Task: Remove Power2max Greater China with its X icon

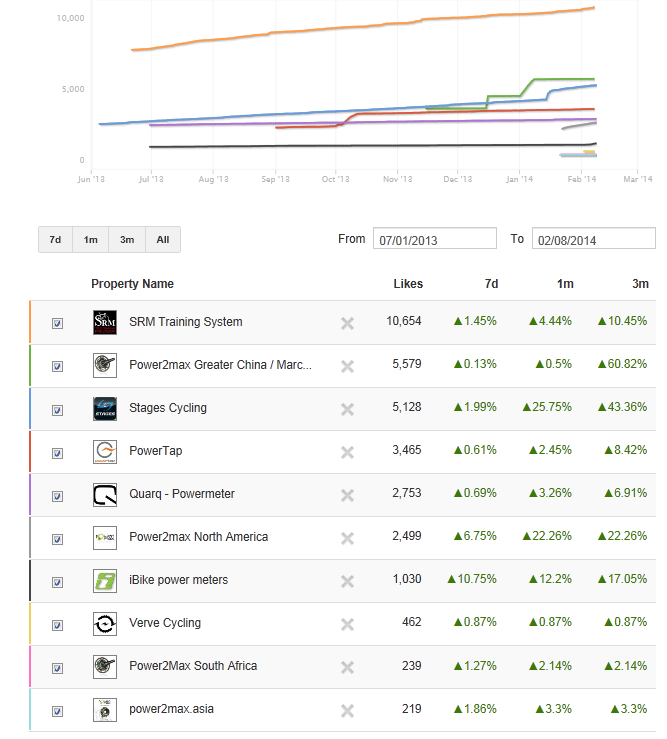Action: click(x=347, y=366)
